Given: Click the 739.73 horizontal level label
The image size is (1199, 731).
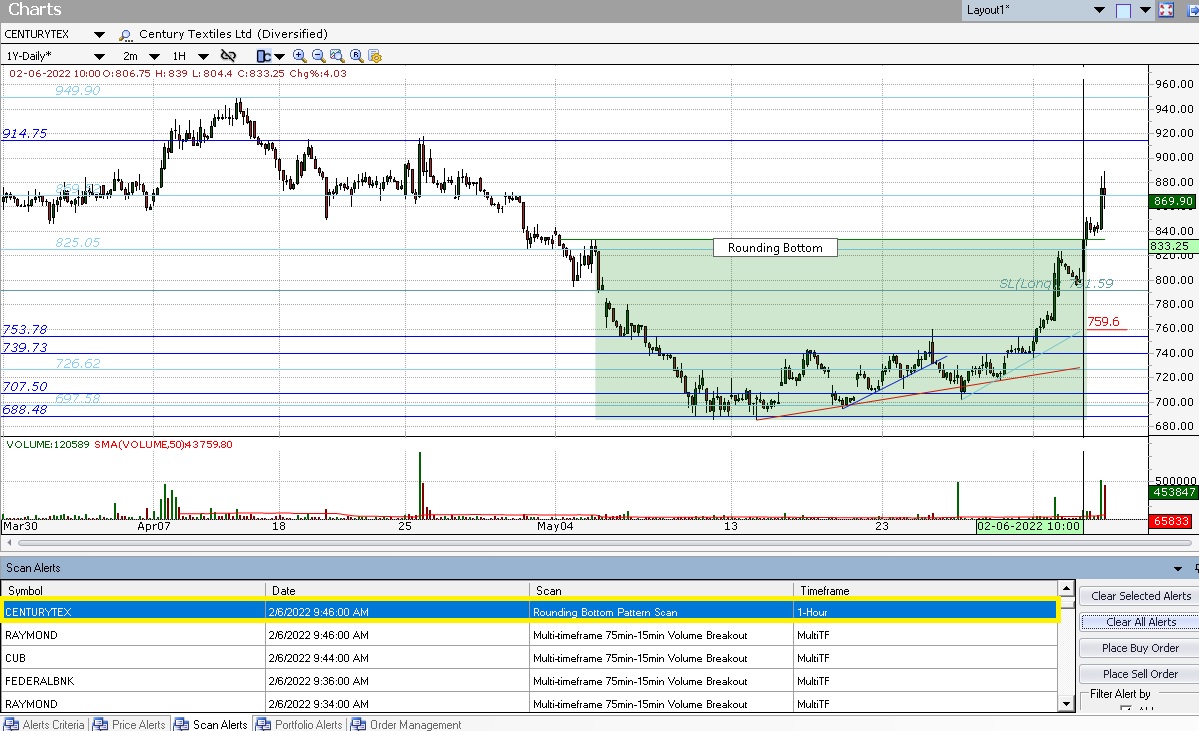Looking at the screenshot, I should point(24,347).
